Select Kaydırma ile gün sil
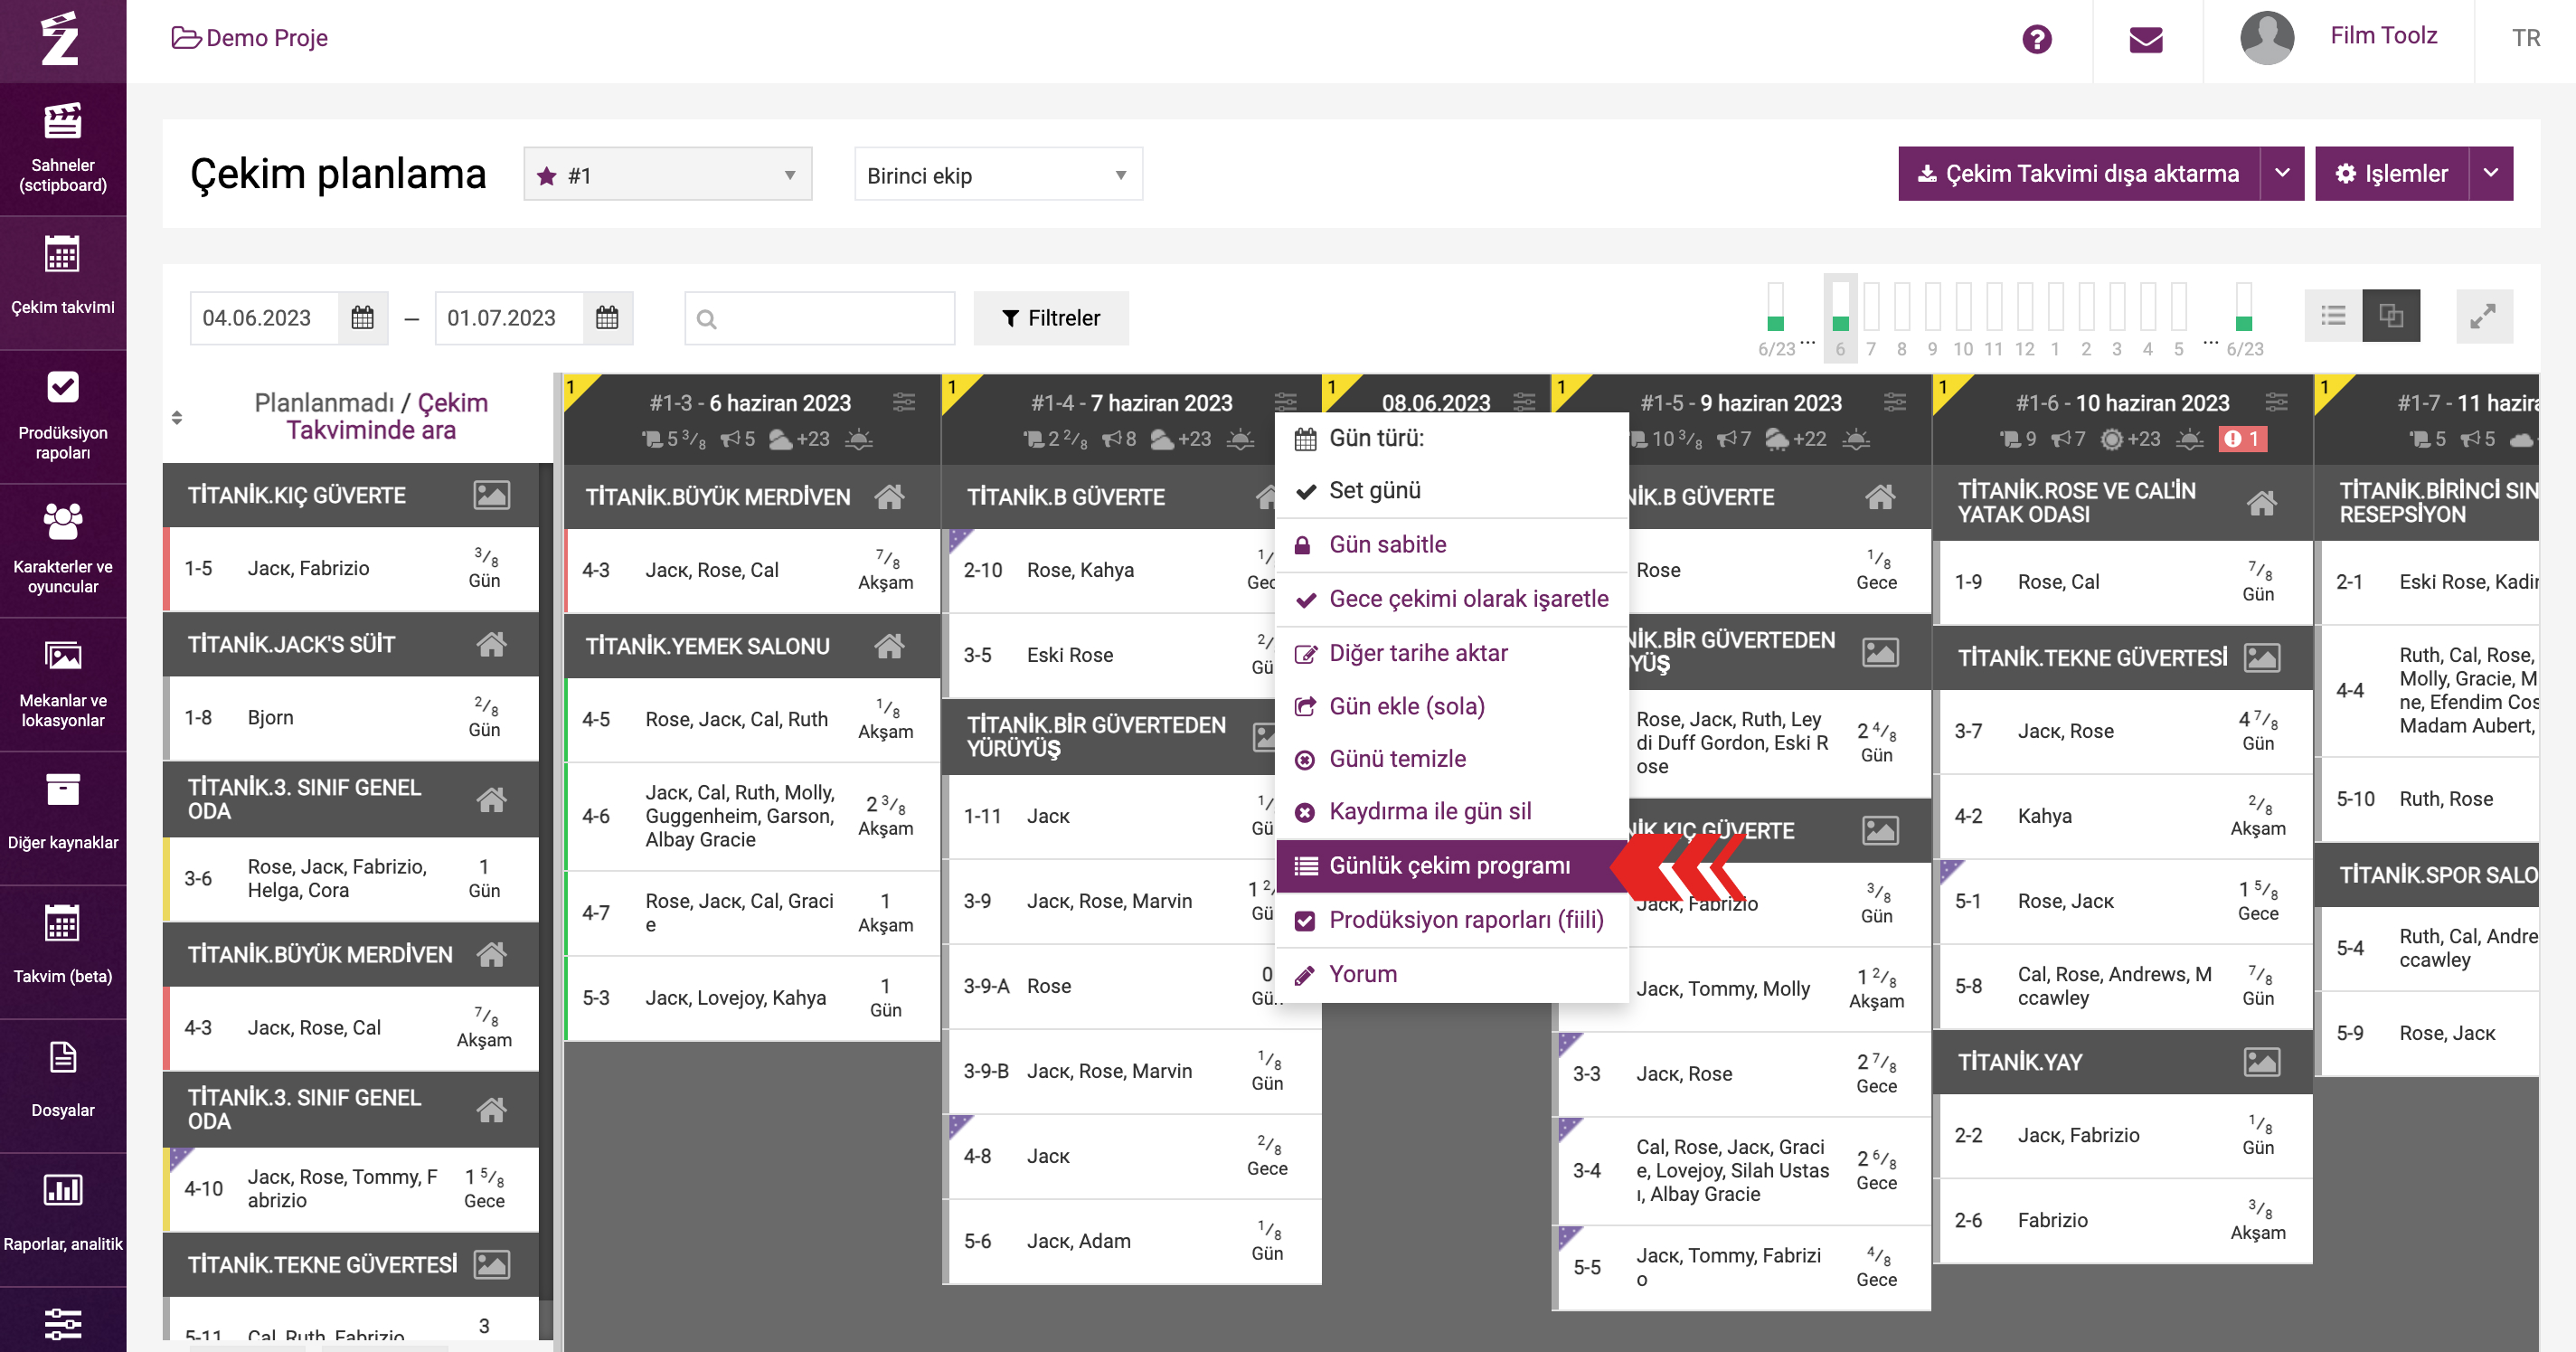This screenshot has width=2576, height=1352. (1452, 811)
